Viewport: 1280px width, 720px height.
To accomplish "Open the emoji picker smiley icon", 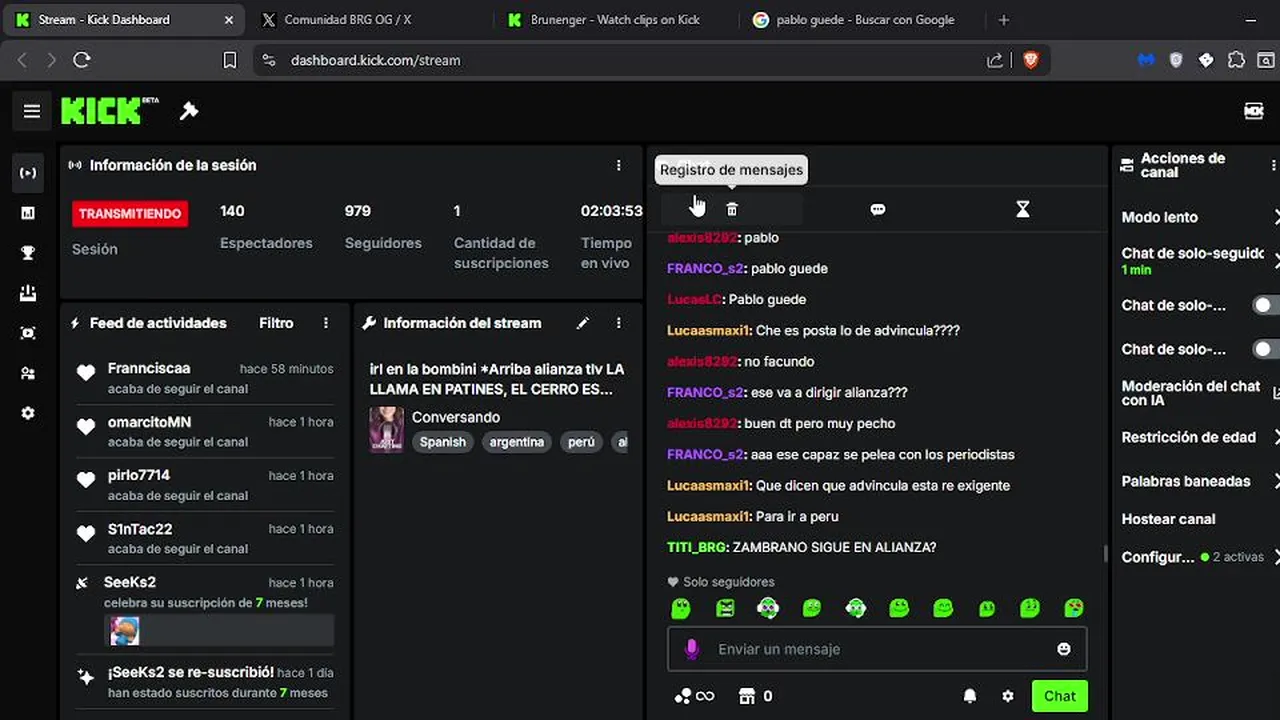I will pos(1064,649).
